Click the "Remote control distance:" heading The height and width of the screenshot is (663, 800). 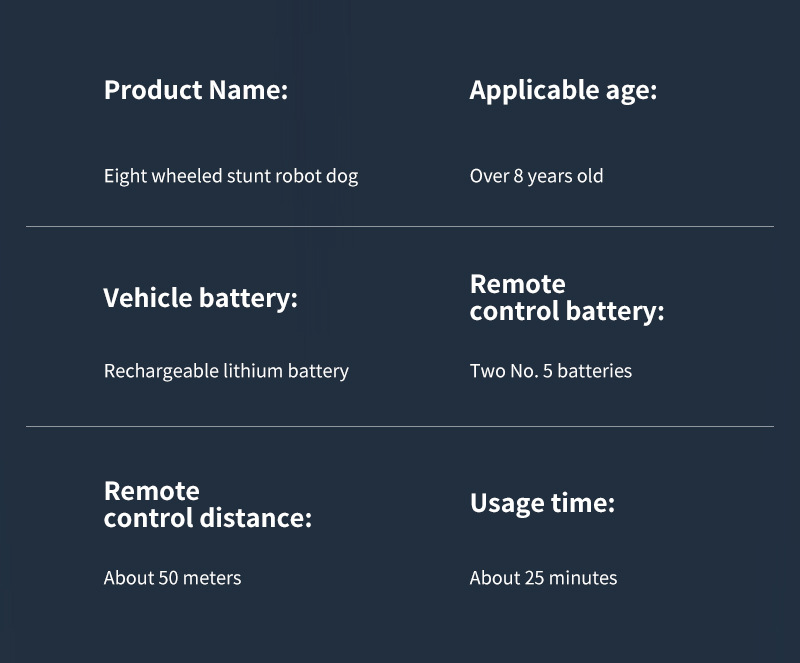pyautogui.click(x=207, y=504)
